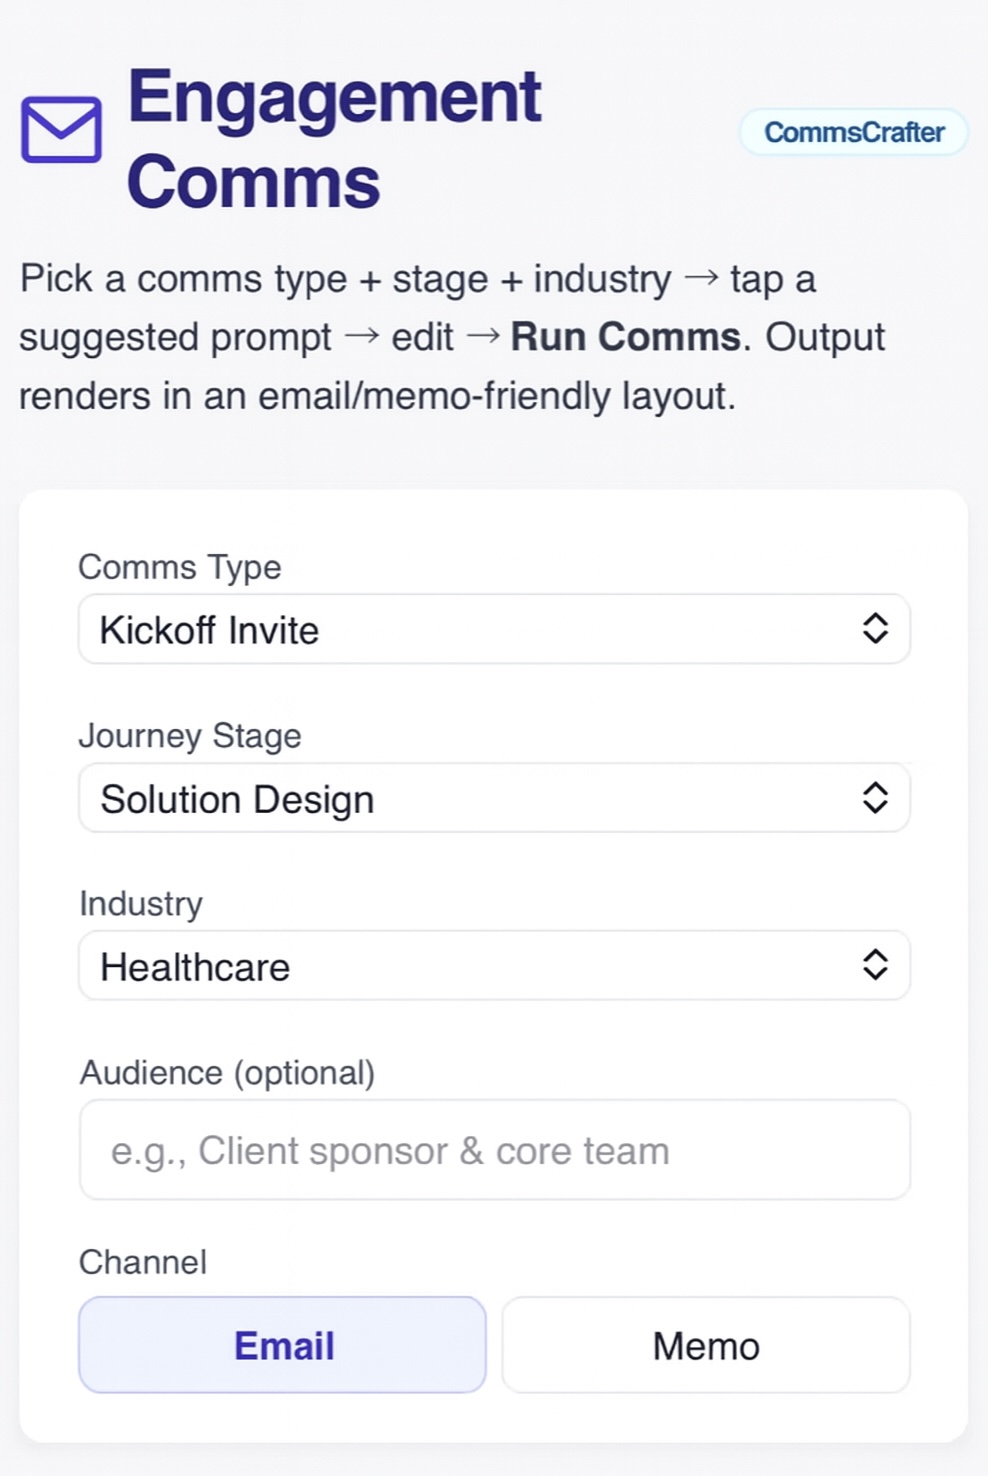Screen dimensions: 988x1476
Task: Click the Journey Stage chevron arrows
Action: 875,797
